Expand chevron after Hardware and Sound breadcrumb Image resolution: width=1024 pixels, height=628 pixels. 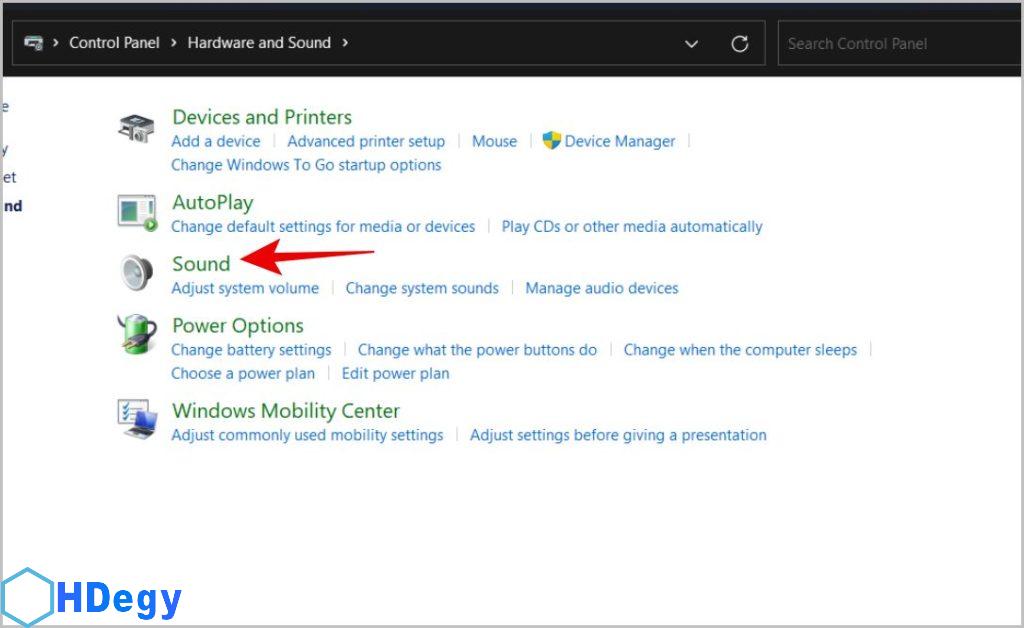point(346,43)
